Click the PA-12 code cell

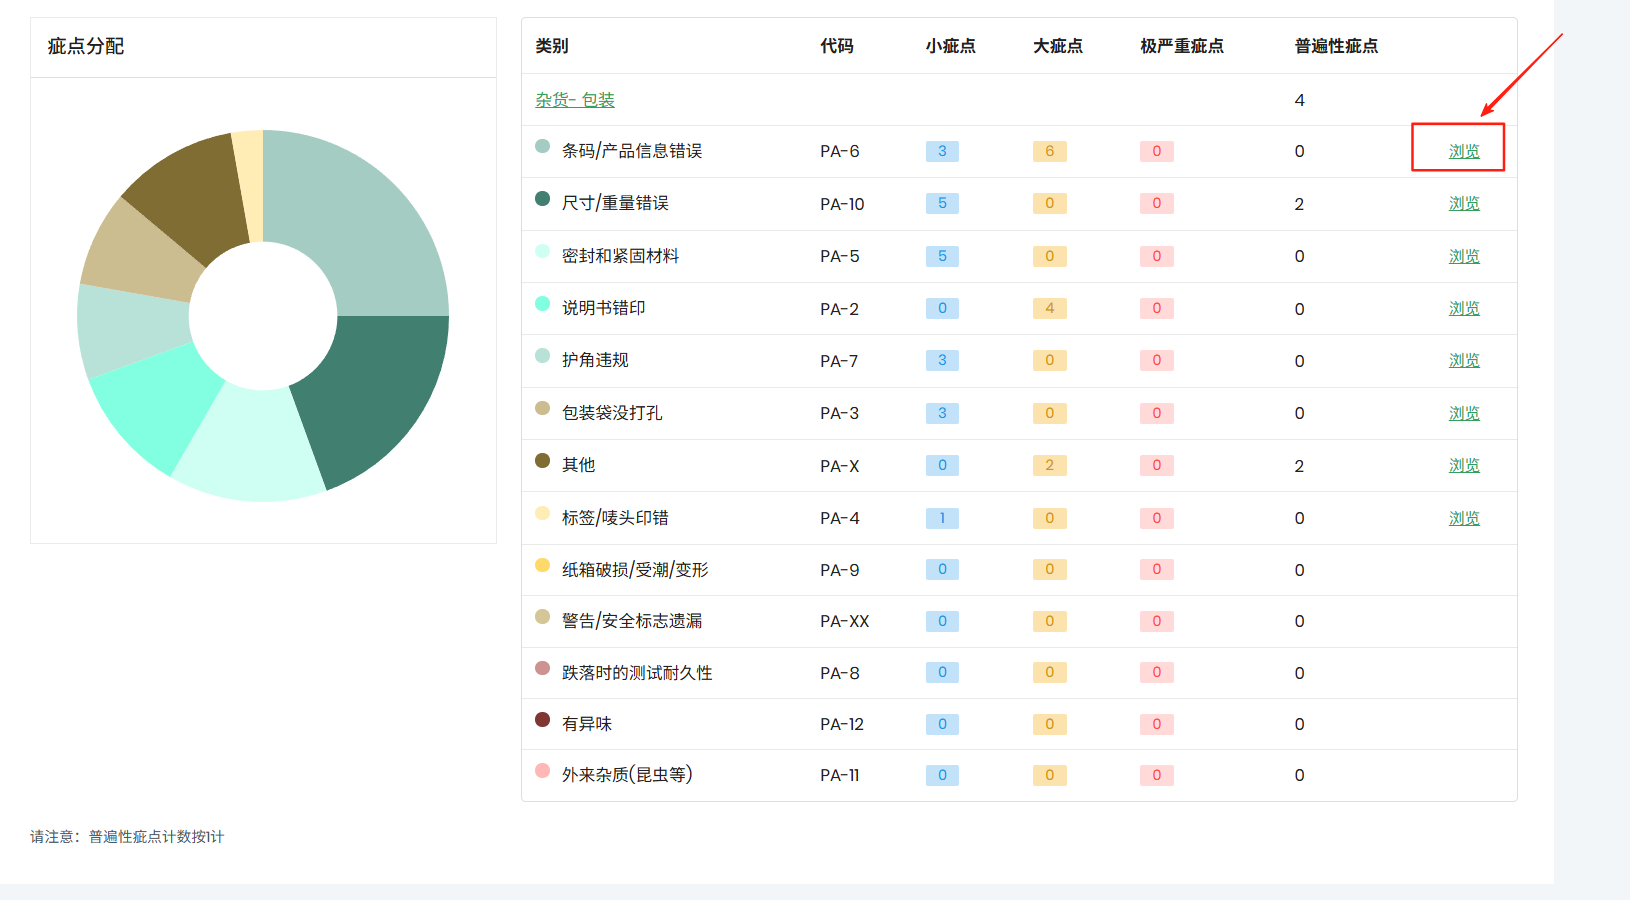842,724
